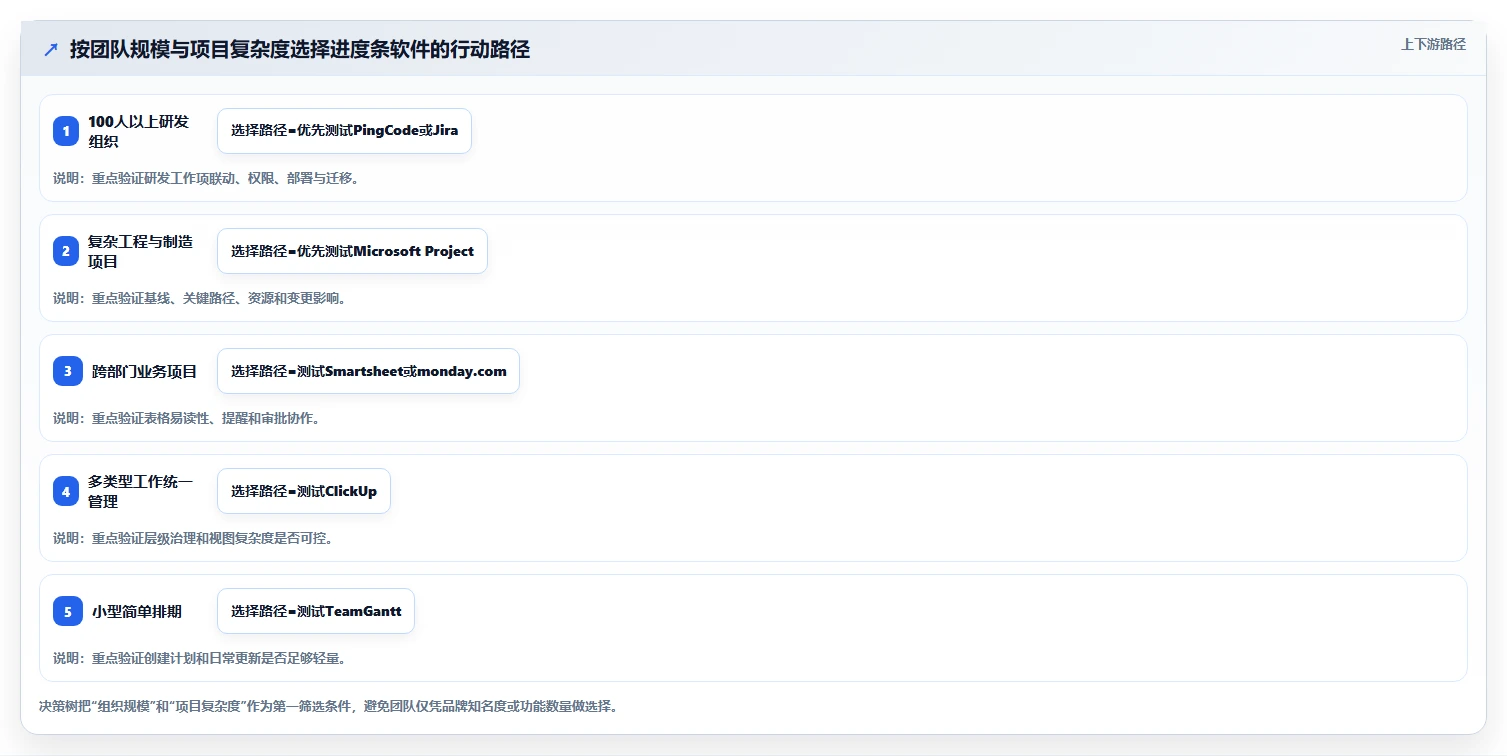The width and height of the screenshot is (1507, 756).
Task: Click the step 4 number badge
Action: point(66,491)
